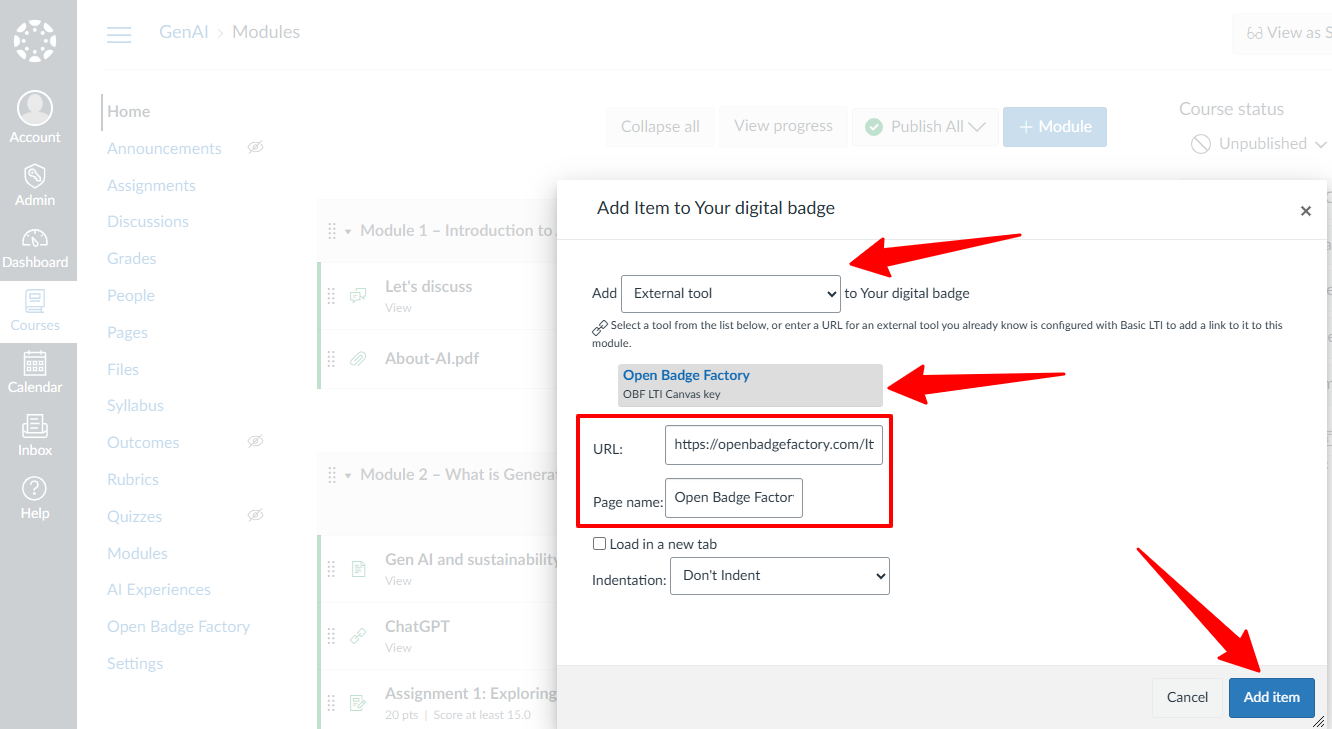Cancel the Add Item dialog

(1187, 697)
